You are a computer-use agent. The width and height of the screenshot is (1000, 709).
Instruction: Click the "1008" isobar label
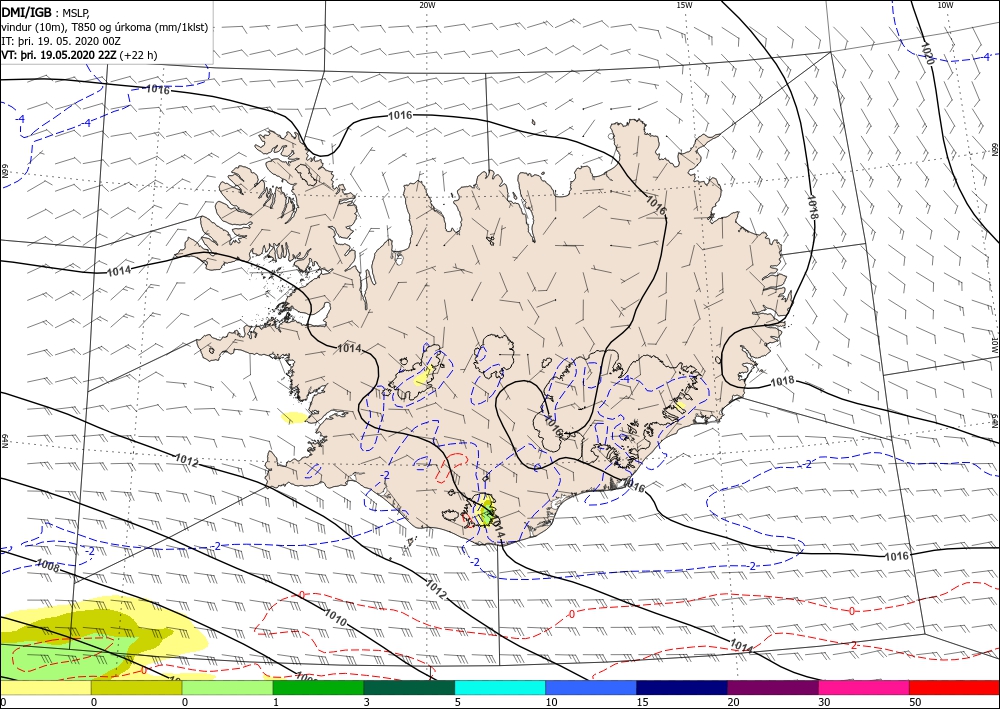[48, 565]
